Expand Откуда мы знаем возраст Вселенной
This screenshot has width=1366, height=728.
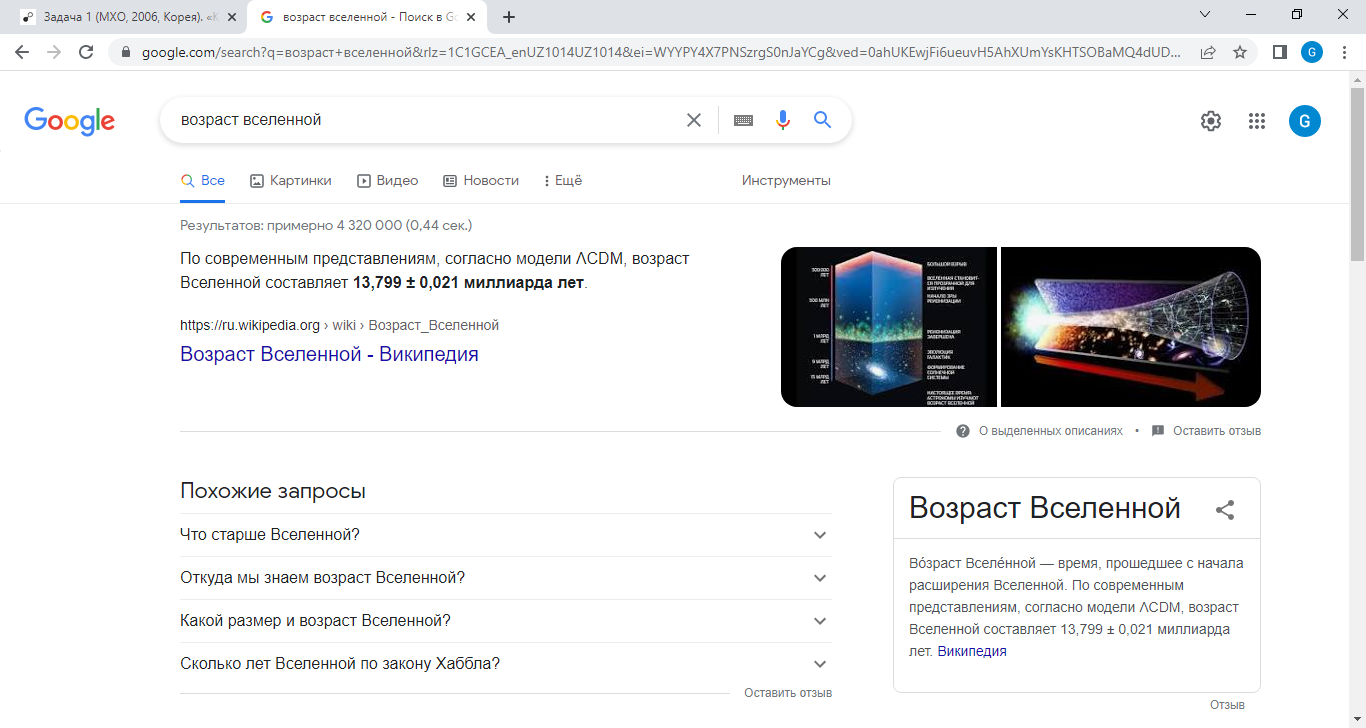[x=506, y=578]
